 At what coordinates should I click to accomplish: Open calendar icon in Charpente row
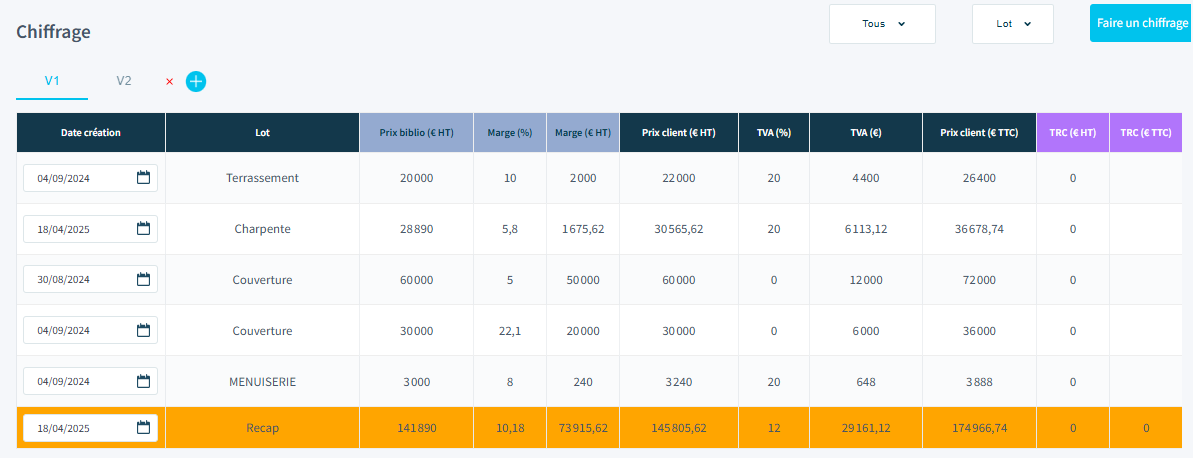[143, 229]
